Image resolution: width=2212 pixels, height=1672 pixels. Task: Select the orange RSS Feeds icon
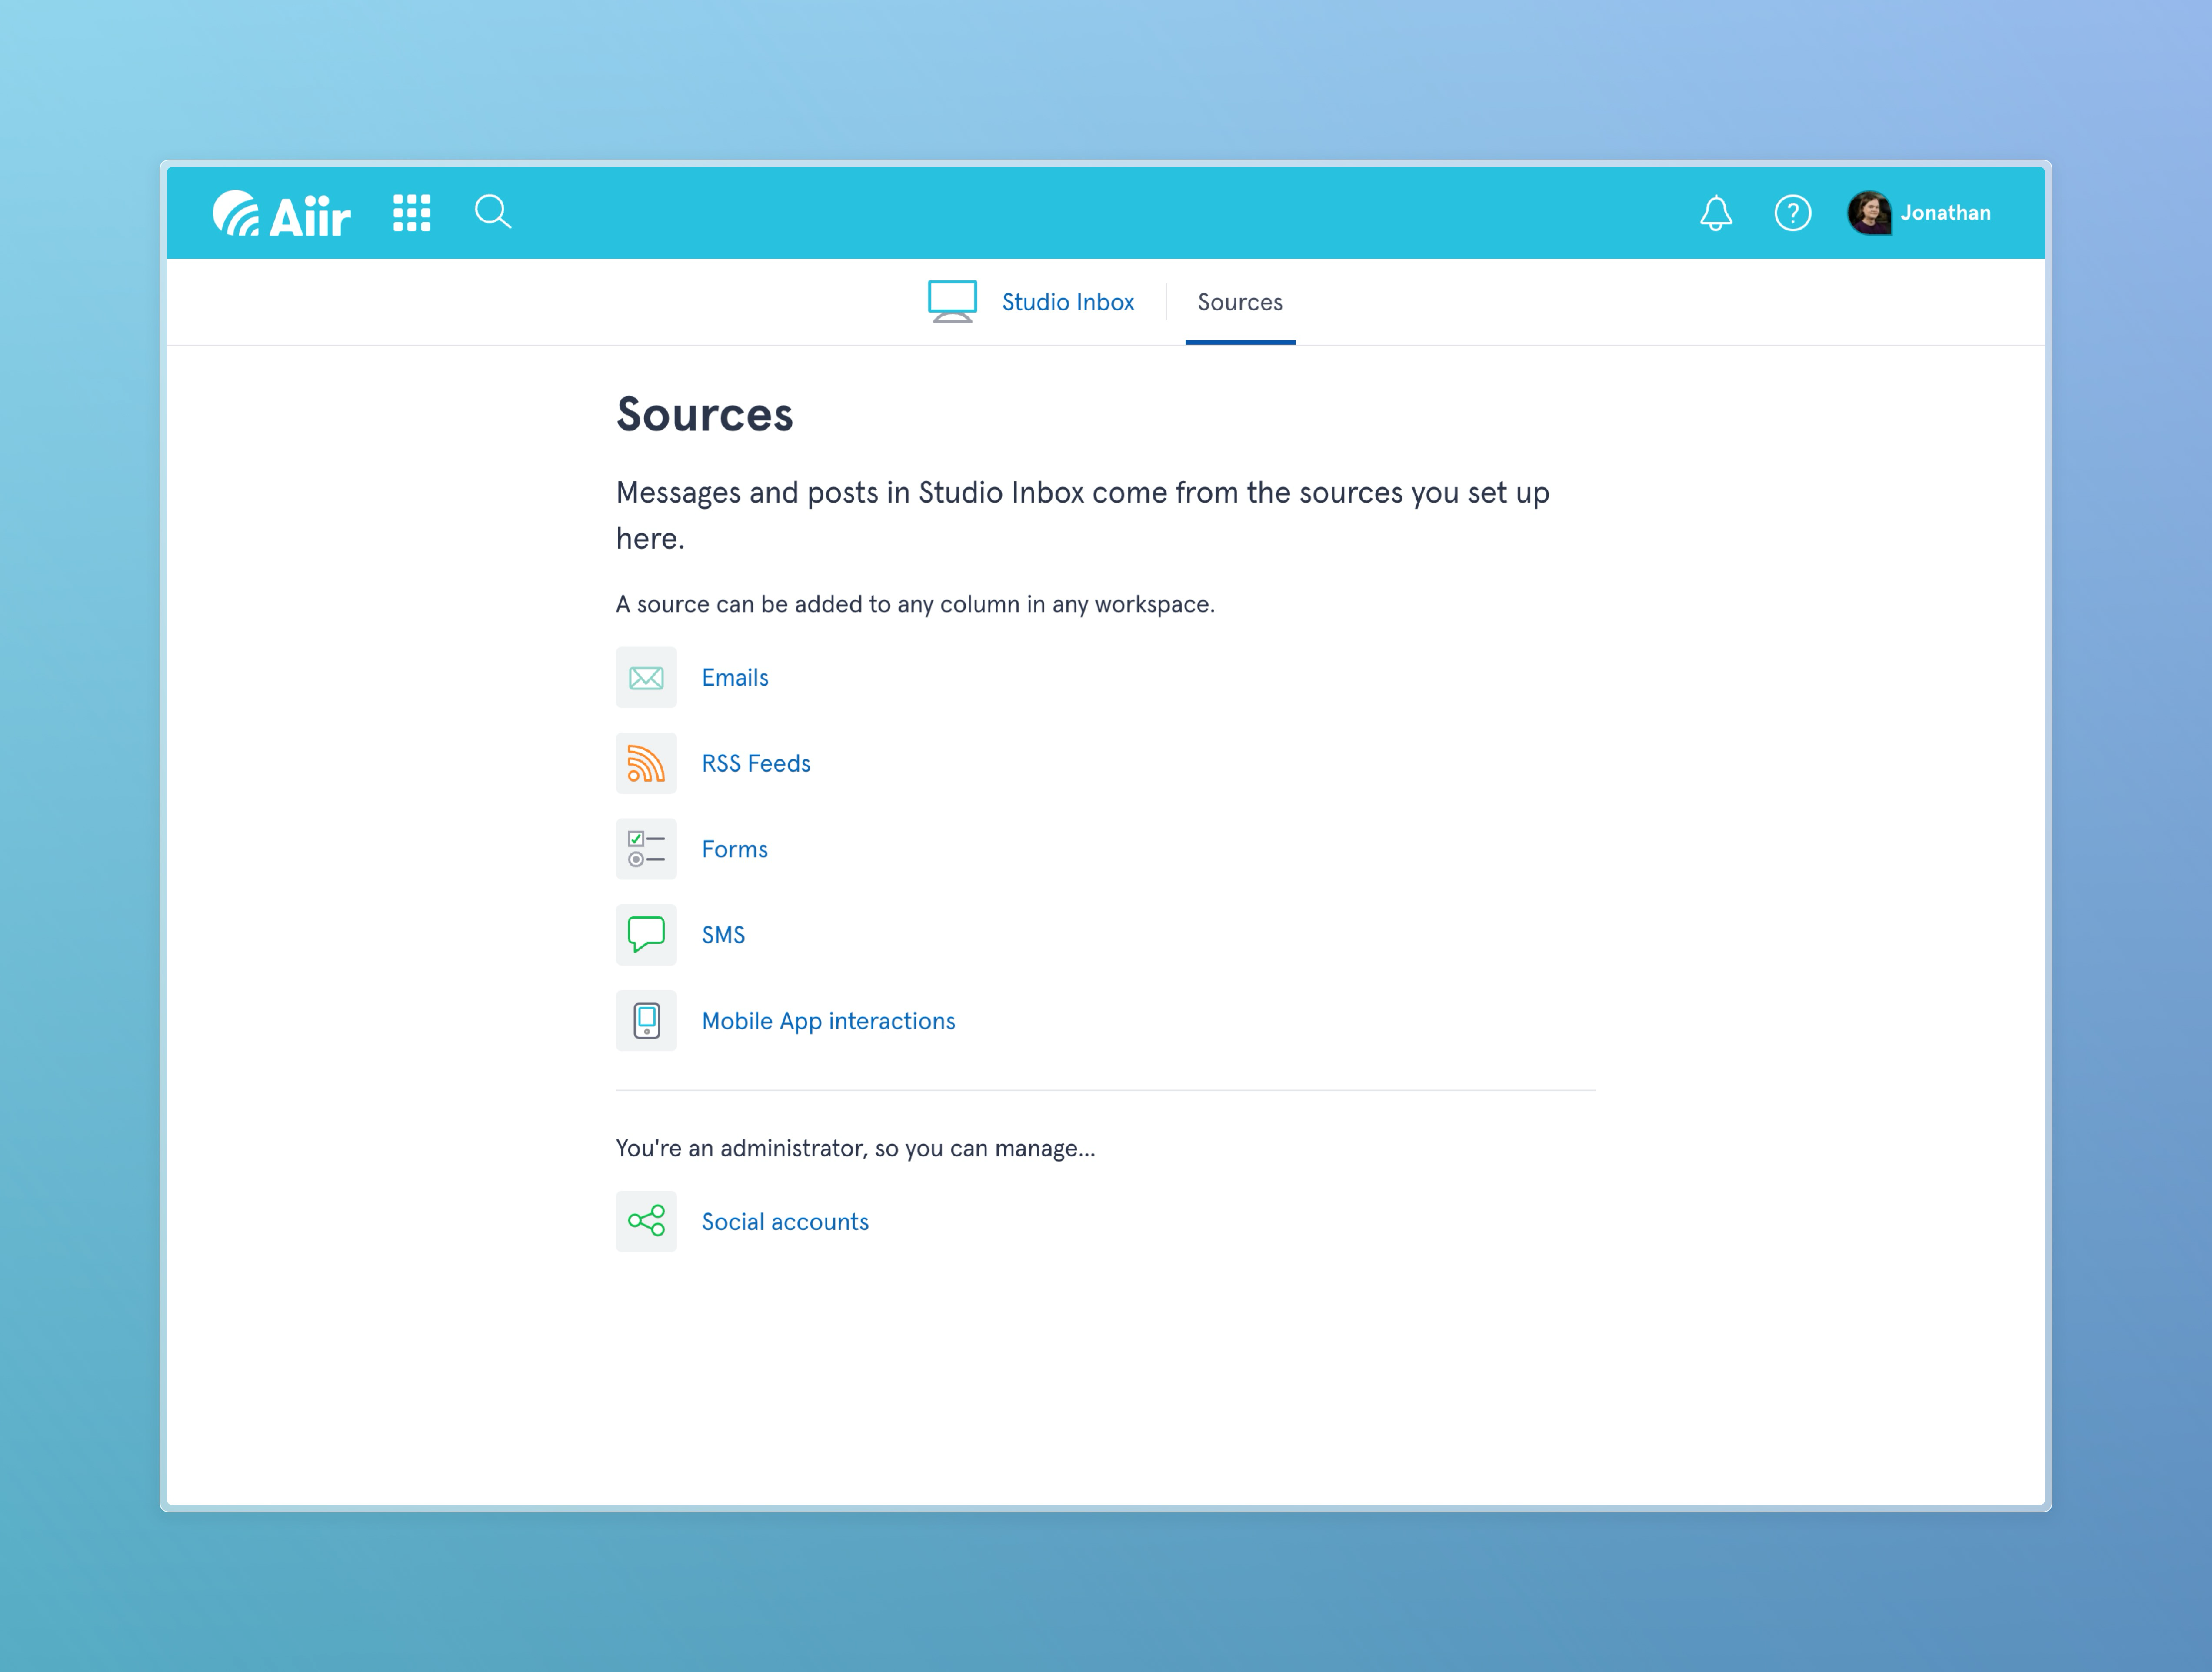click(x=646, y=763)
